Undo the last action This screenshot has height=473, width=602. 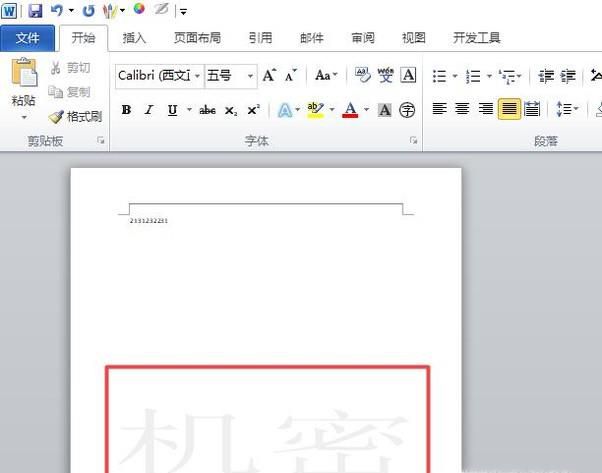tap(56, 10)
